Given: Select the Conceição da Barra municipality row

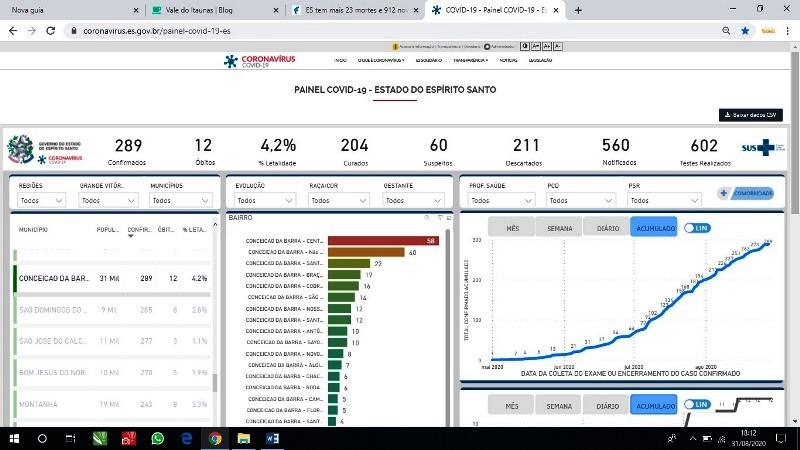Looking at the screenshot, I should [112, 279].
